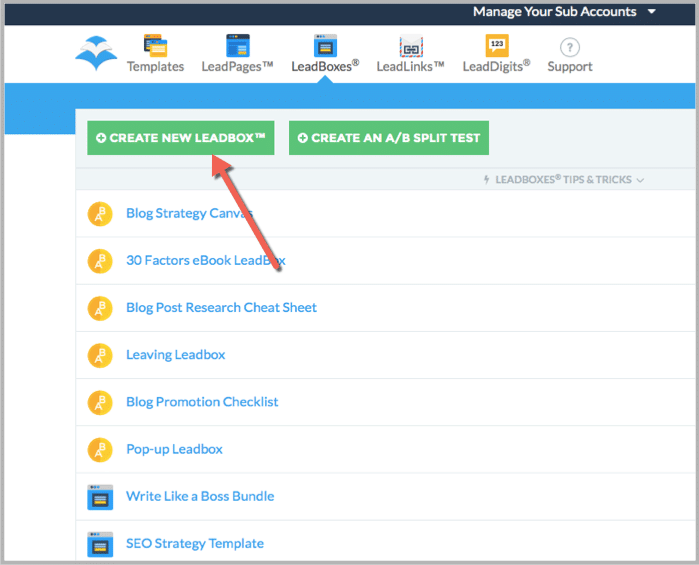Click the lightning bolt tips icon

tap(486, 180)
